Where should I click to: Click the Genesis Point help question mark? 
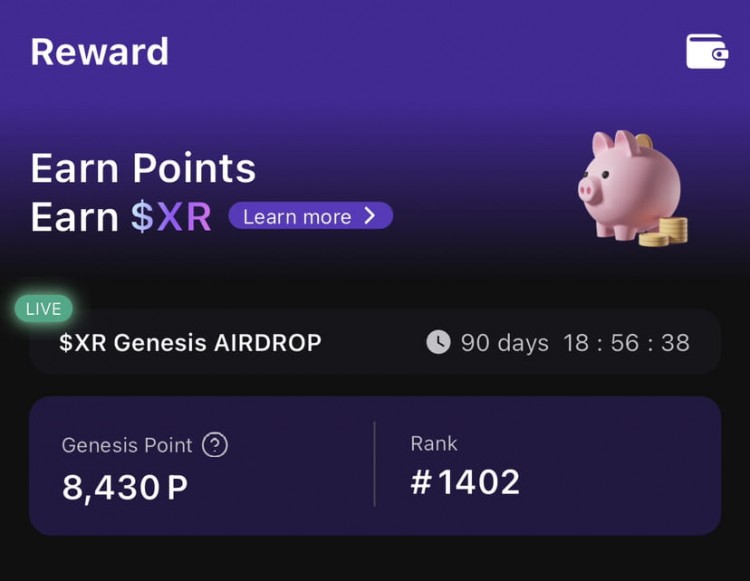point(214,445)
